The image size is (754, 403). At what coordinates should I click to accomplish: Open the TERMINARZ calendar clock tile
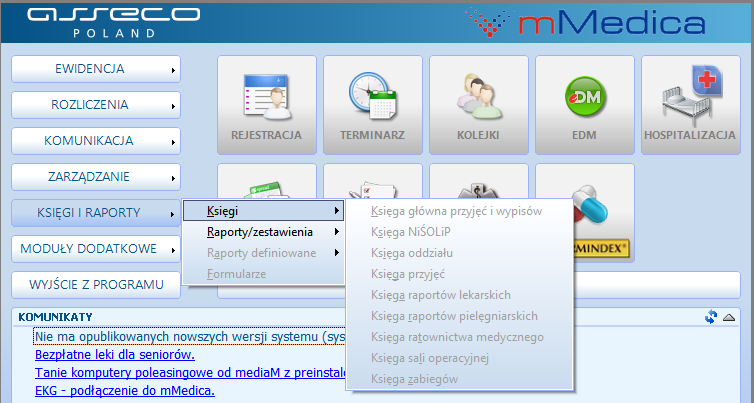point(373,105)
